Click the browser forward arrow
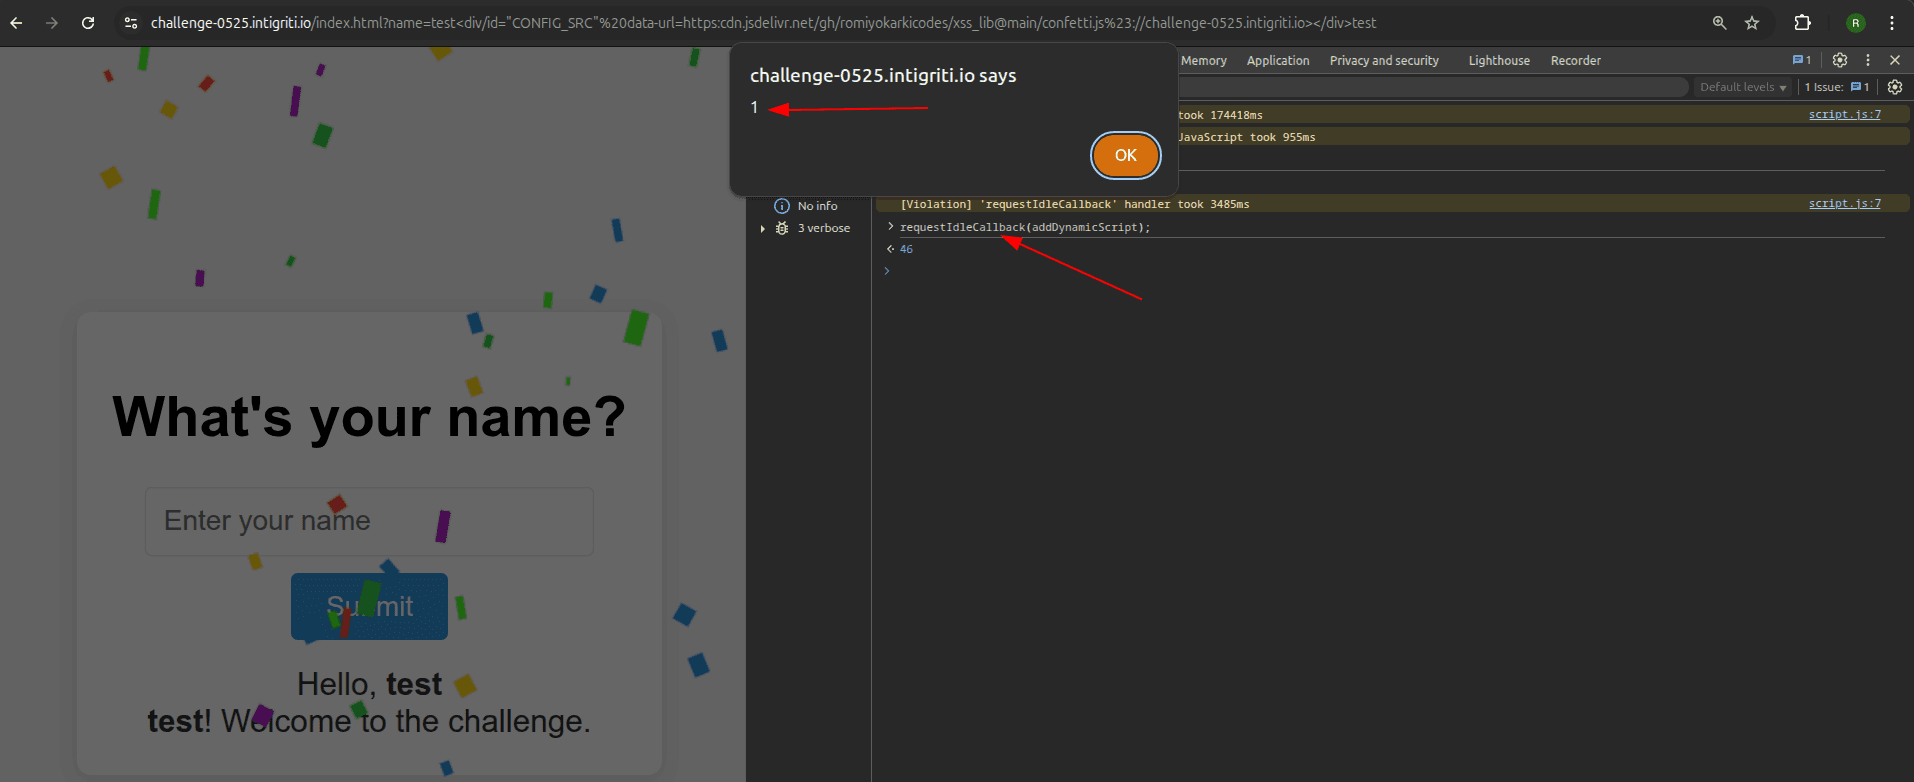1914x782 pixels. click(x=52, y=22)
